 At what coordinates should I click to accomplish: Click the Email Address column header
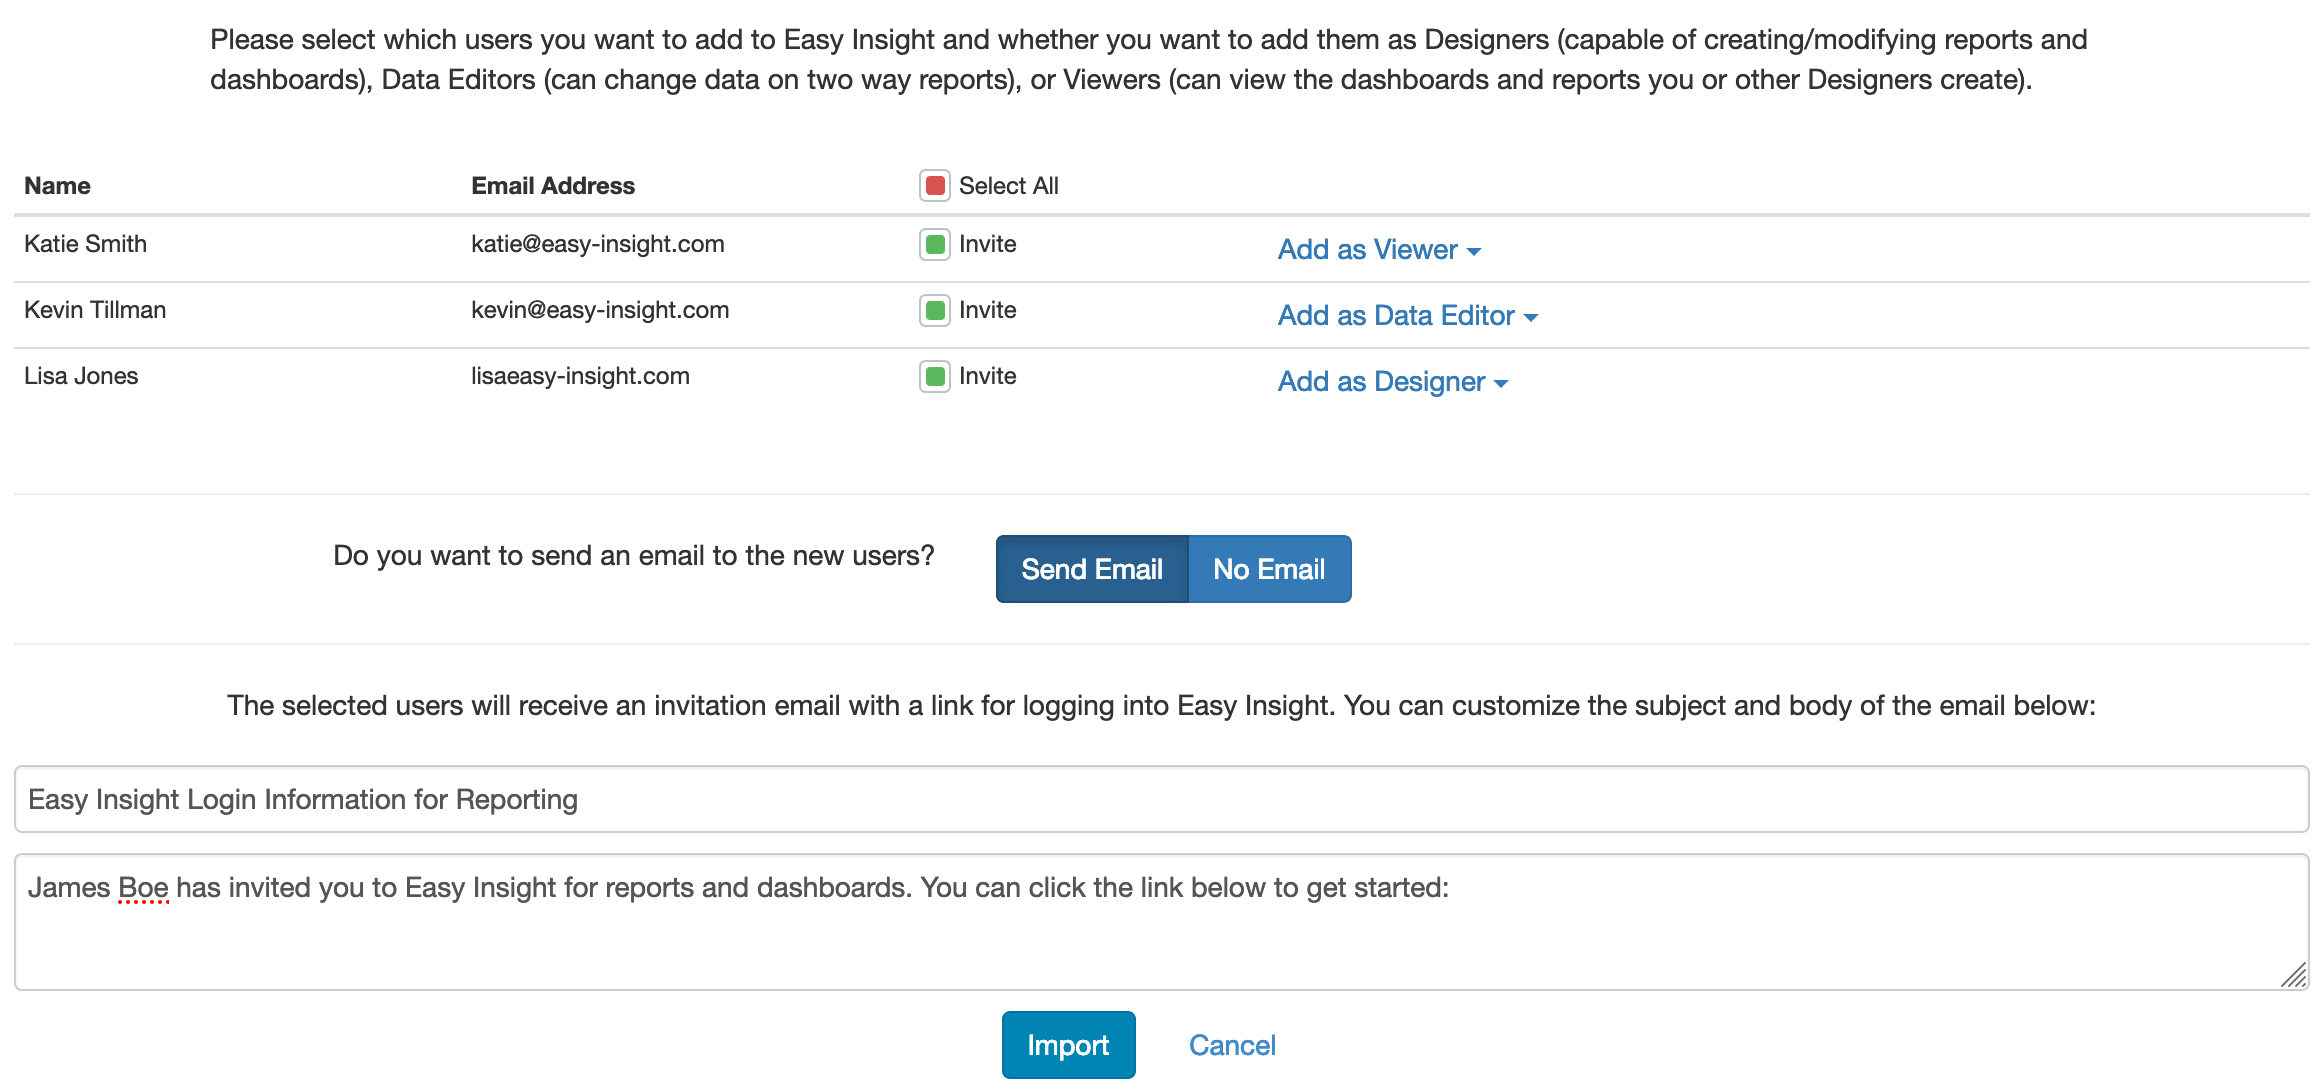pos(553,185)
